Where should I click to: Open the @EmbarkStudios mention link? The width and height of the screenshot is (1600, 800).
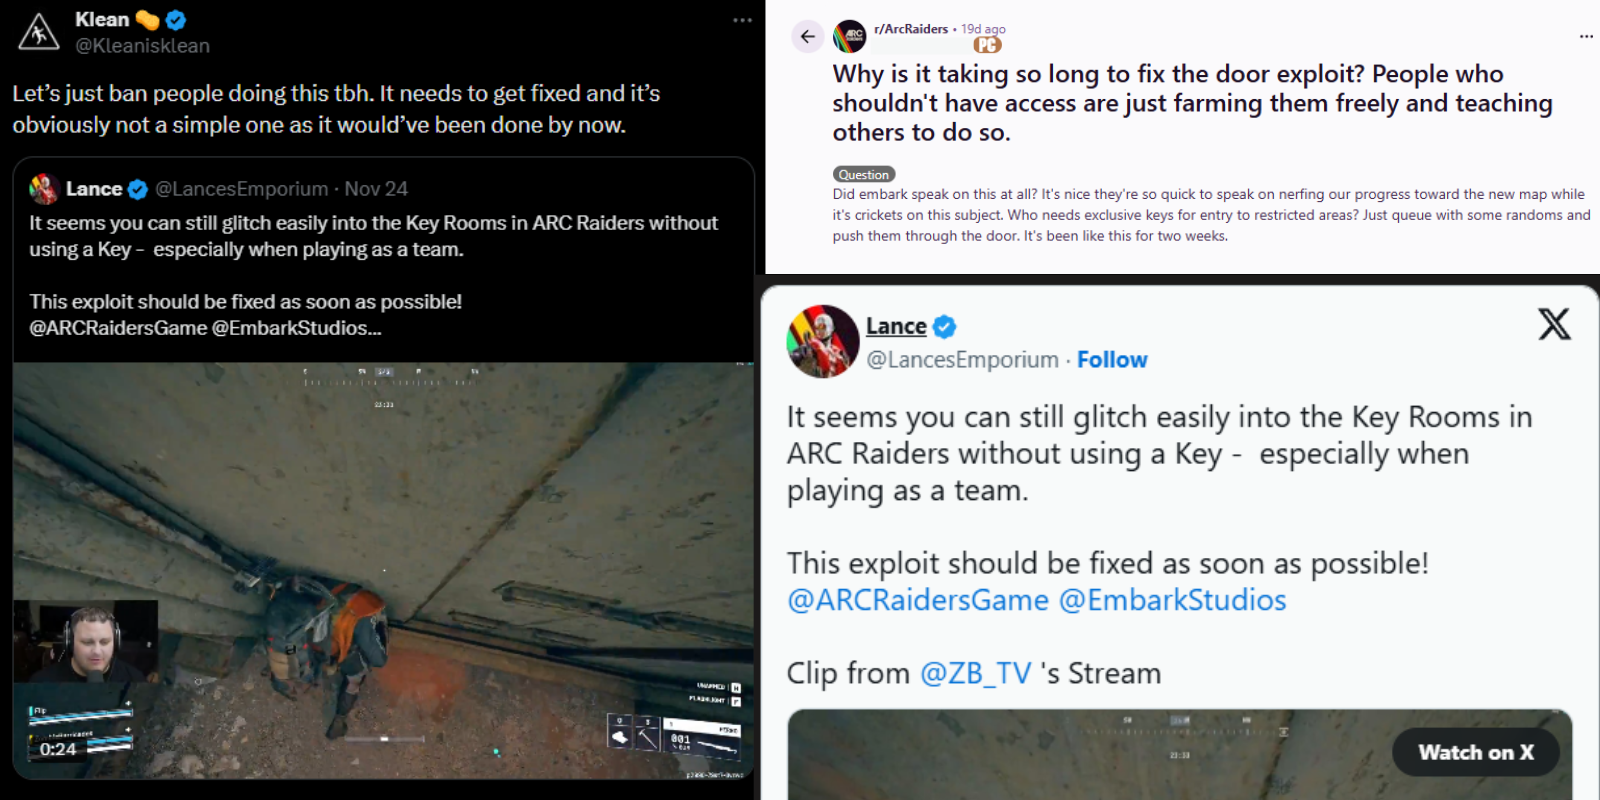(1171, 599)
